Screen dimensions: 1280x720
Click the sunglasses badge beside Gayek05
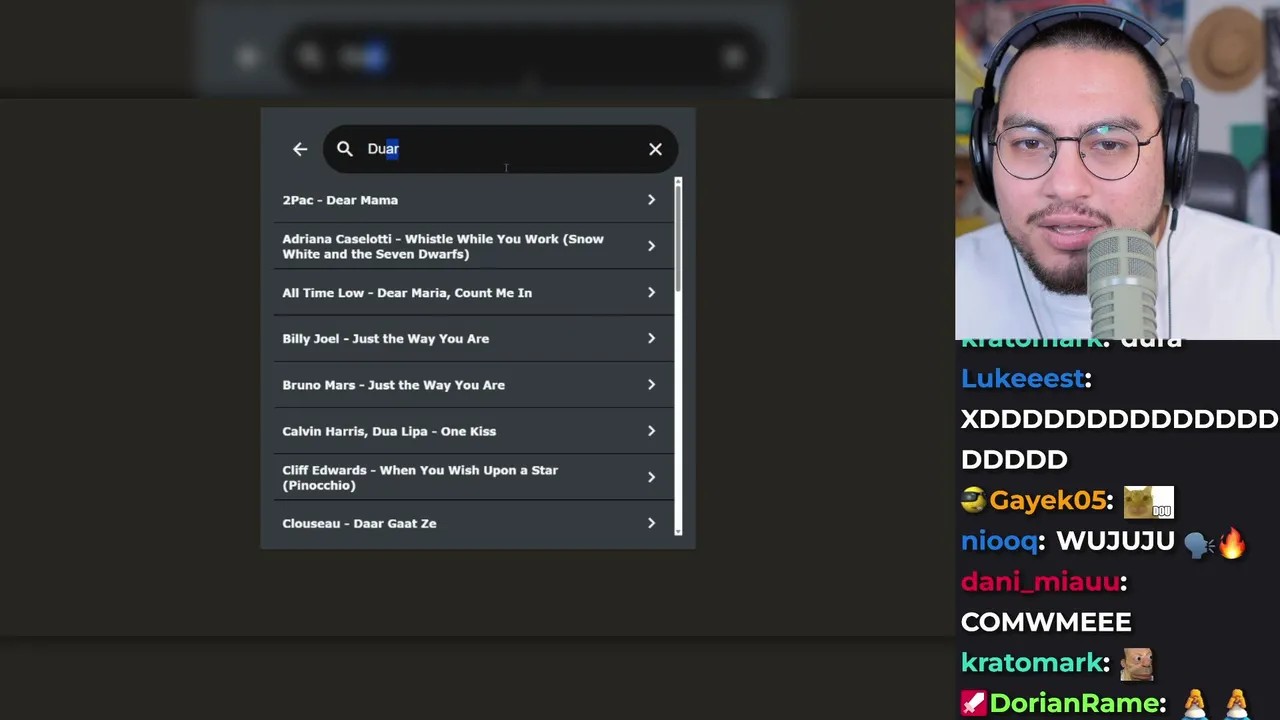click(973, 501)
